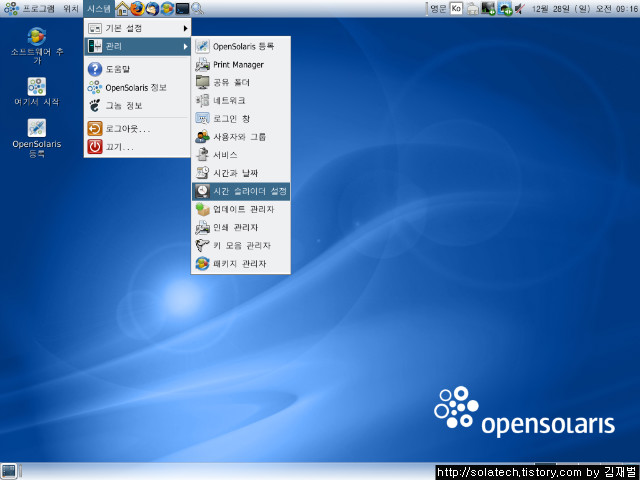640x480 pixels.
Task: Choose 끄기... to shut down
Action: 138,147
